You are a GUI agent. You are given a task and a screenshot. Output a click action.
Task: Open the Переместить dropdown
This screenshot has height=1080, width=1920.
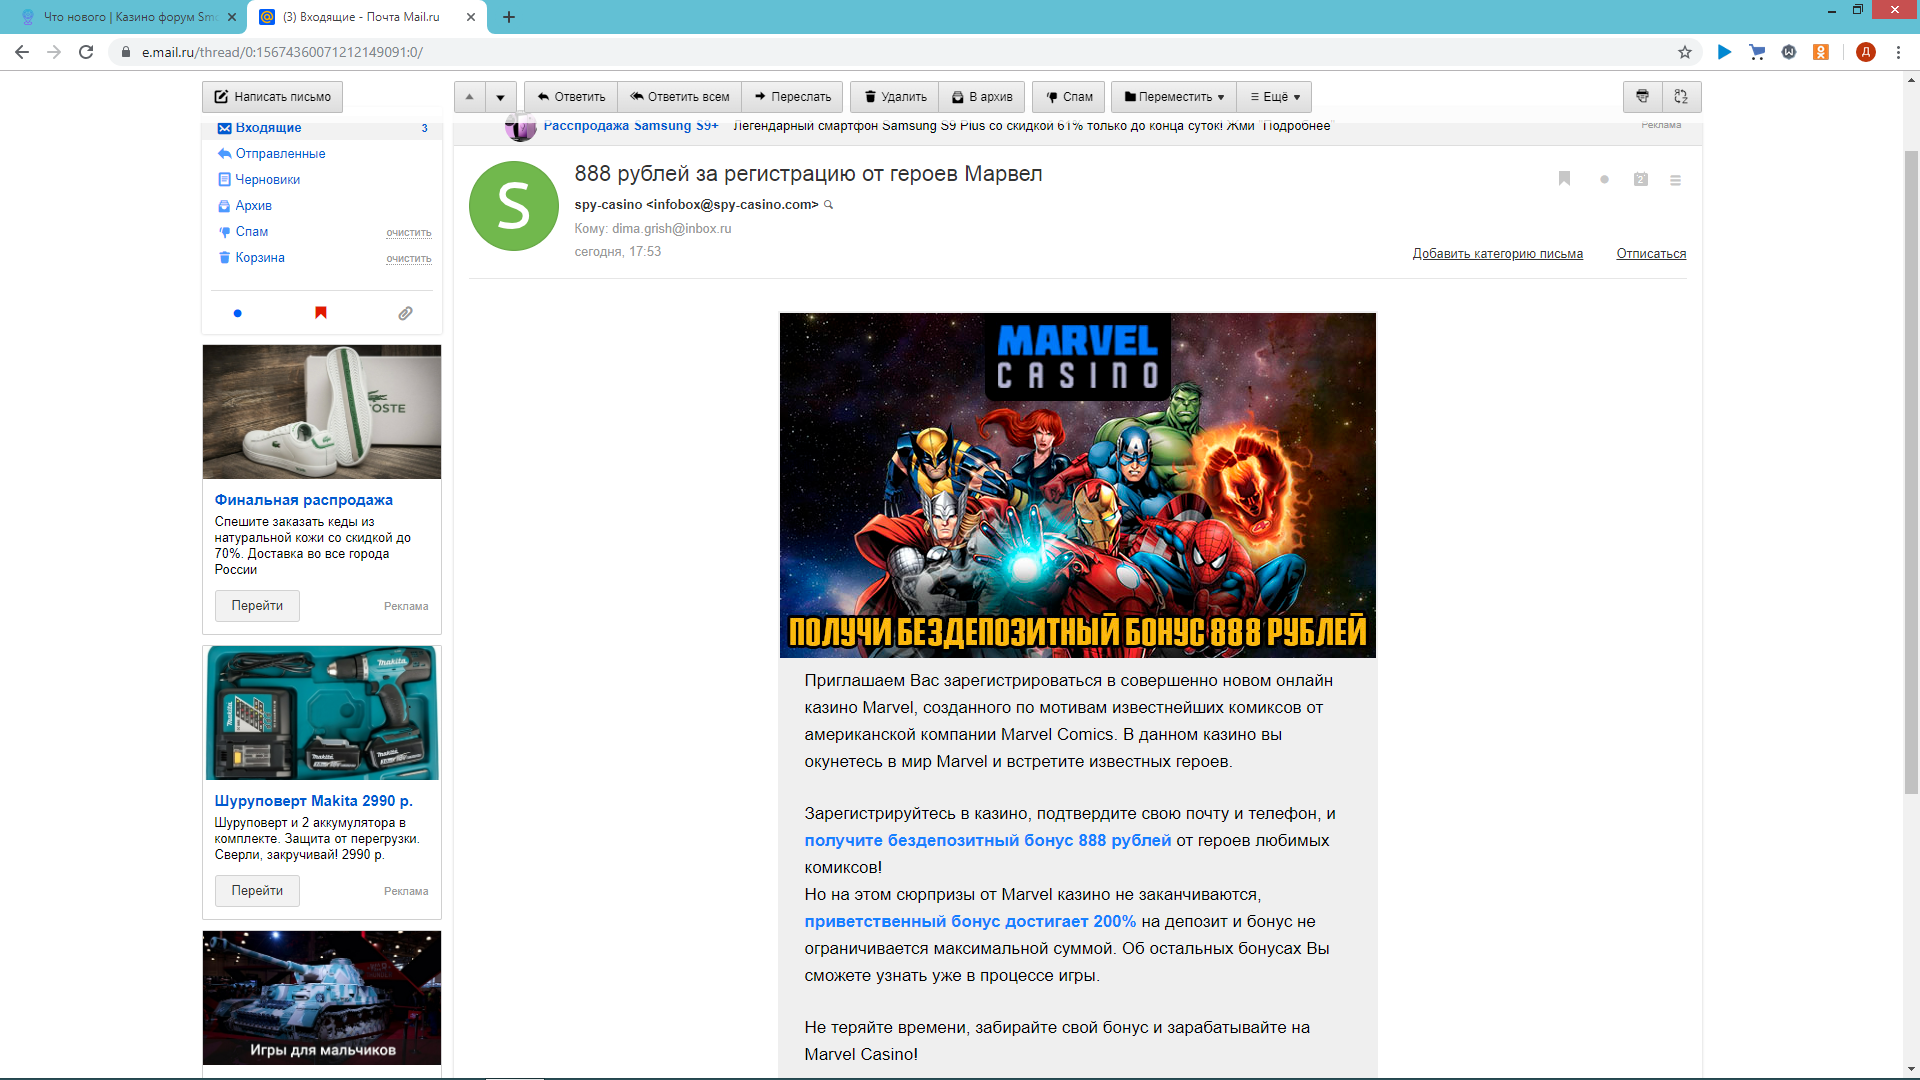point(1174,97)
